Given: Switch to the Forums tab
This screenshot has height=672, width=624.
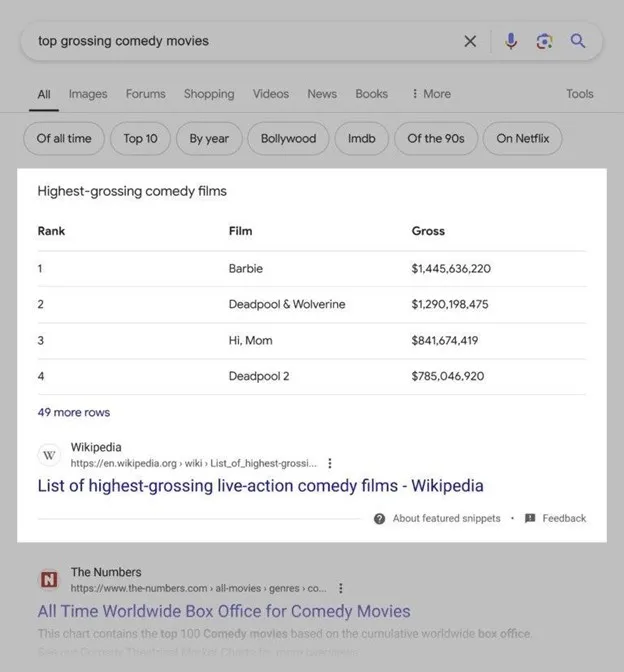Looking at the screenshot, I should coord(145,94).
